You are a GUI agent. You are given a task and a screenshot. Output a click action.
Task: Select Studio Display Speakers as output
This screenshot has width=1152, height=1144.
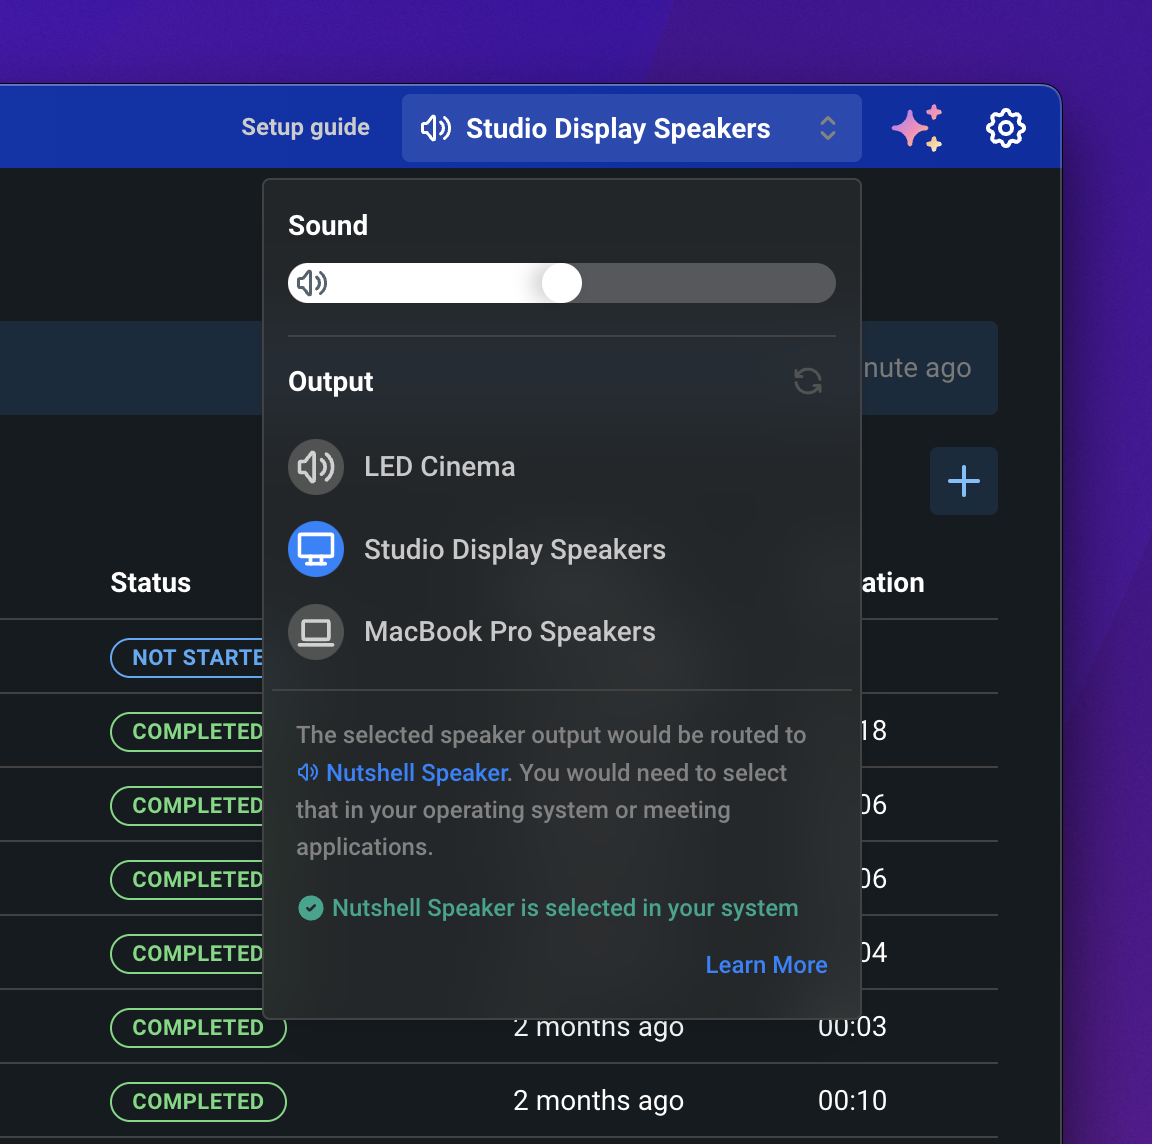tap(515, 549)
